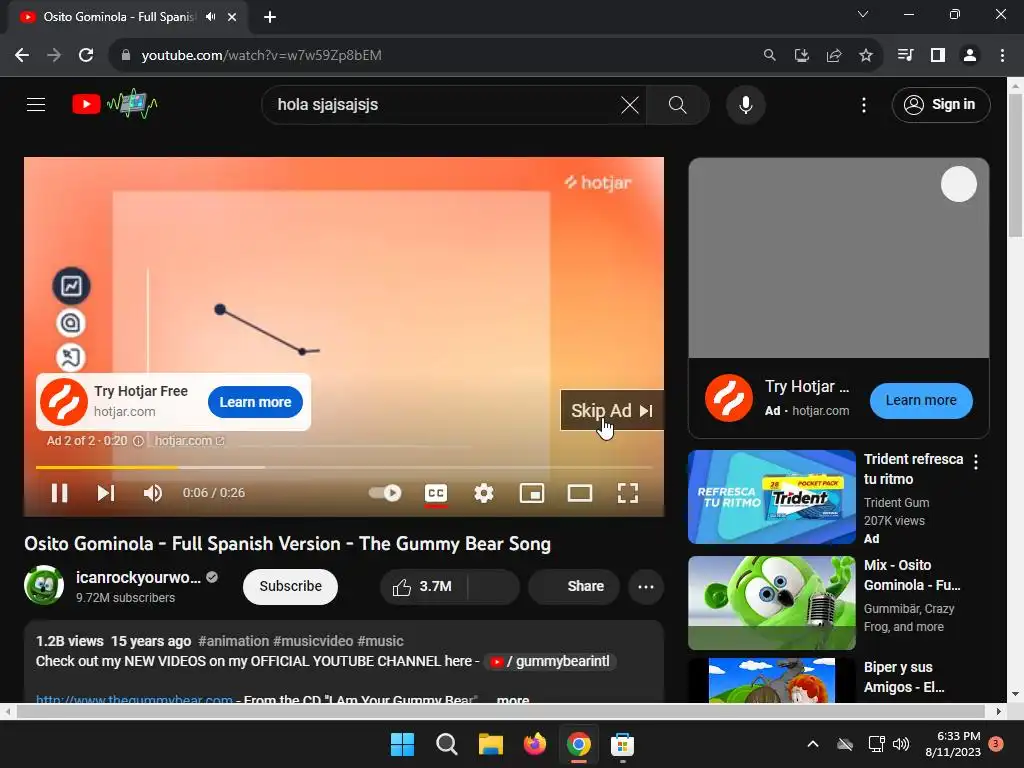Open the YouTube guide hamburger menu
Screen dimensions: 1024x768
[x=36, y=104]
